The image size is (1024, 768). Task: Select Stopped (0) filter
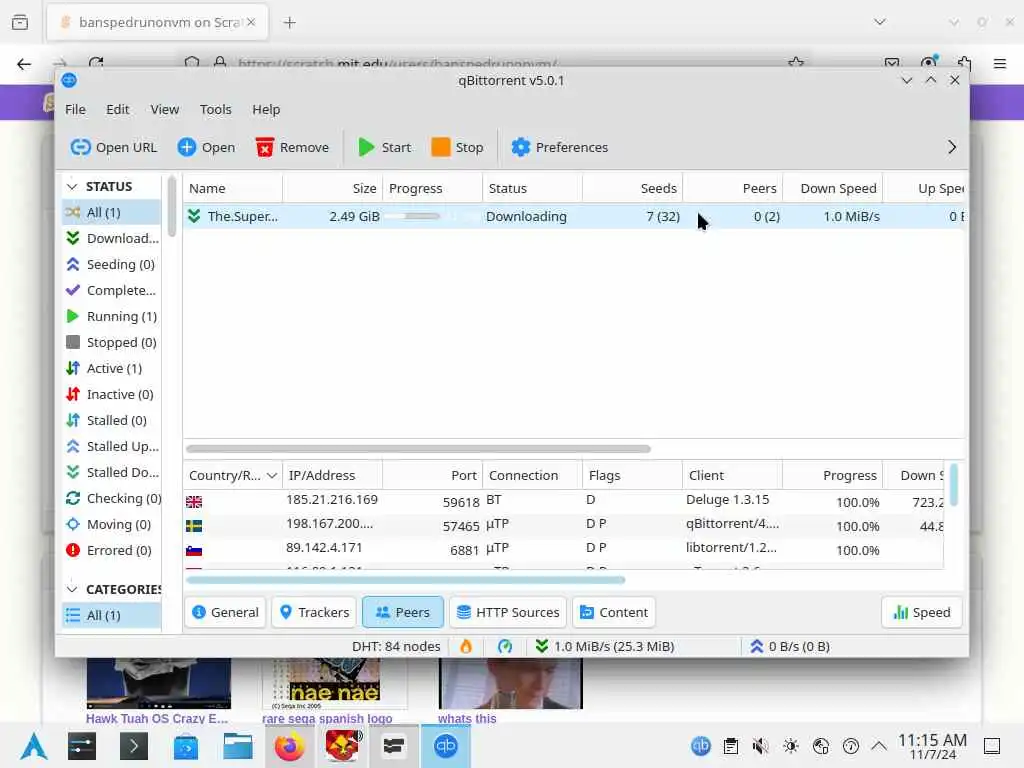click(112, 343)
